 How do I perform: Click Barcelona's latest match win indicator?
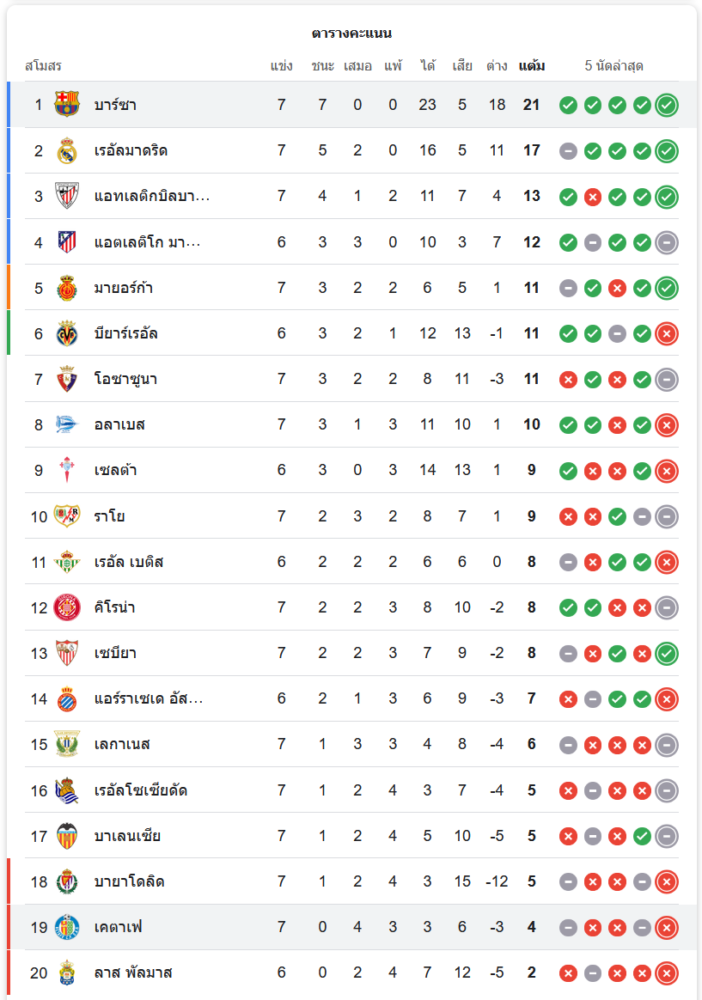(667, 105)
